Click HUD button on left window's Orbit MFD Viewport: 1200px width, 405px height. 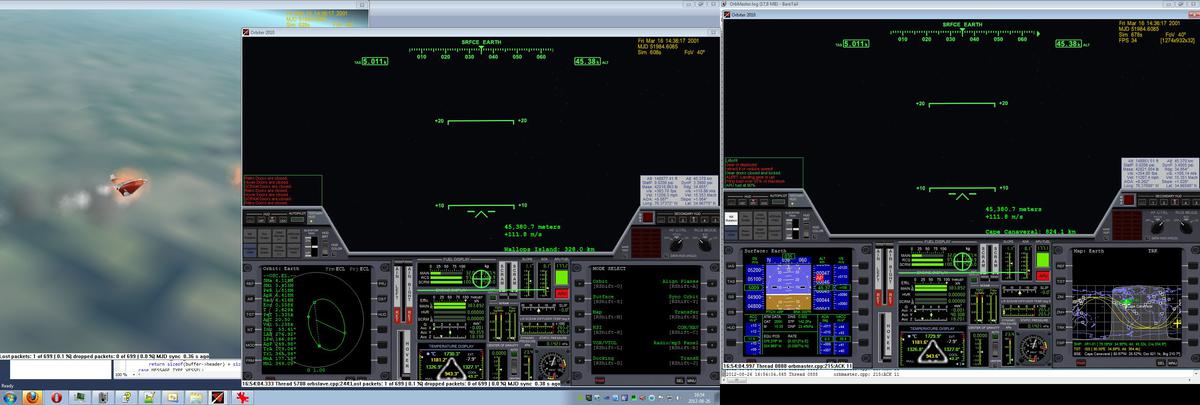click(x=383, y=314)
